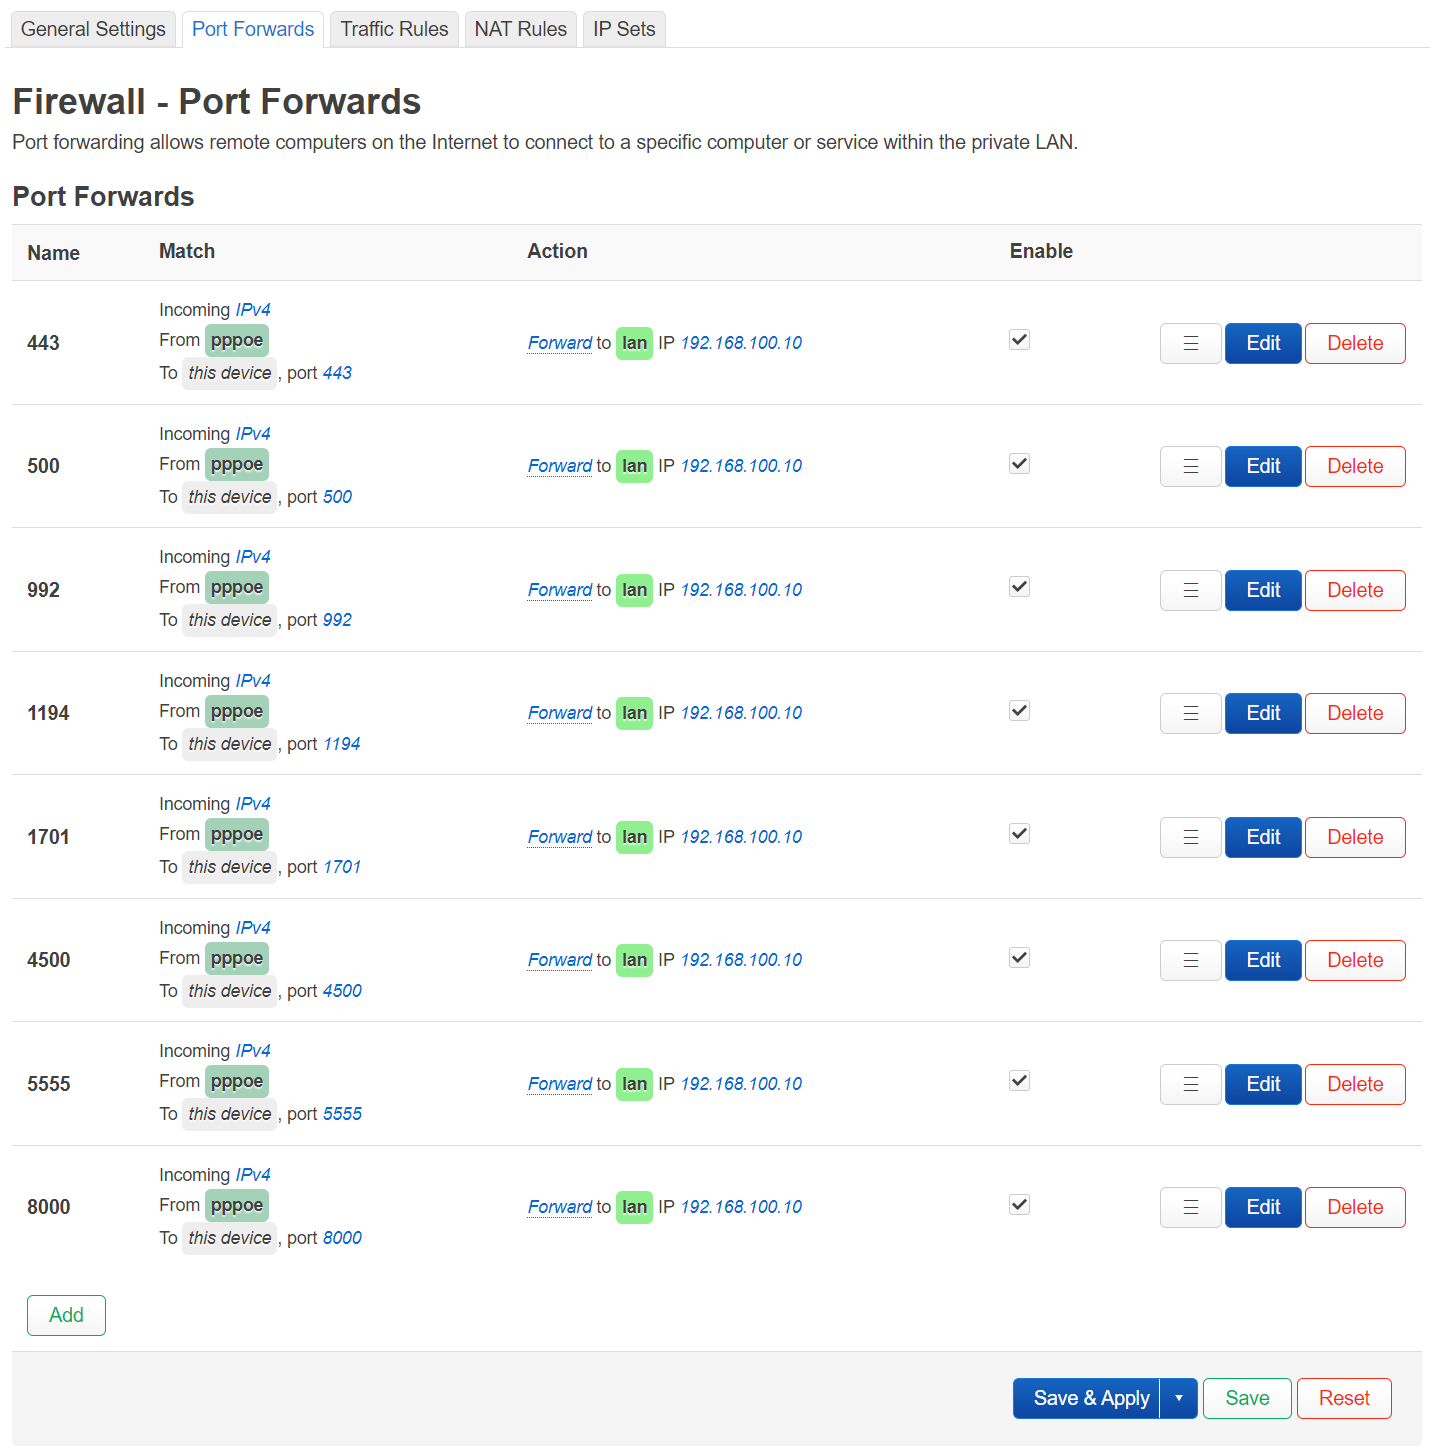
Task: Click the drag handle for rule 443
Action: coord(1190,343)
